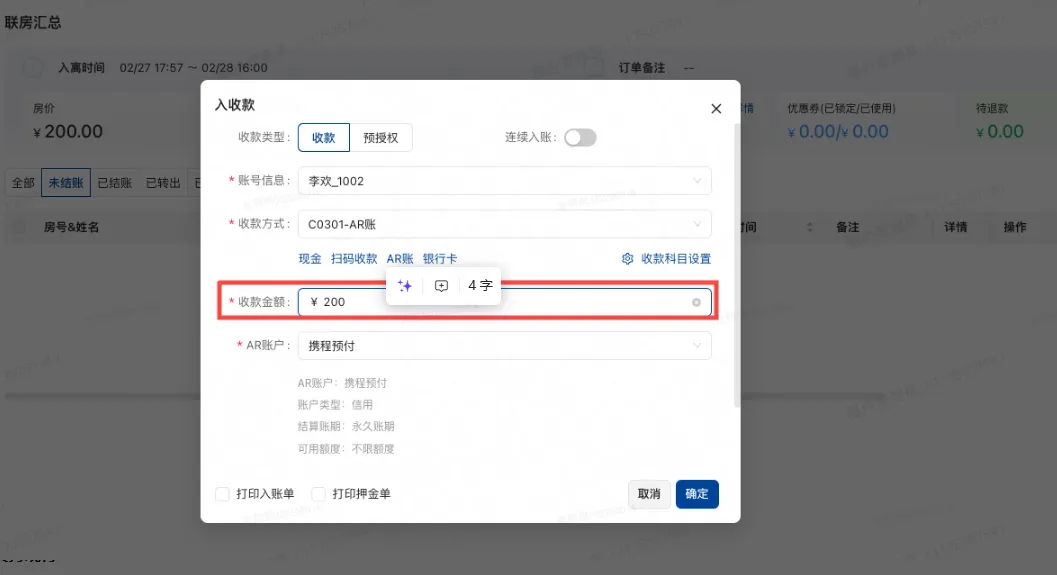Viewport: 1057px width, 575px height.
Task: Click the gear icon beside 收款科目设置
Action: coord(628,259)
